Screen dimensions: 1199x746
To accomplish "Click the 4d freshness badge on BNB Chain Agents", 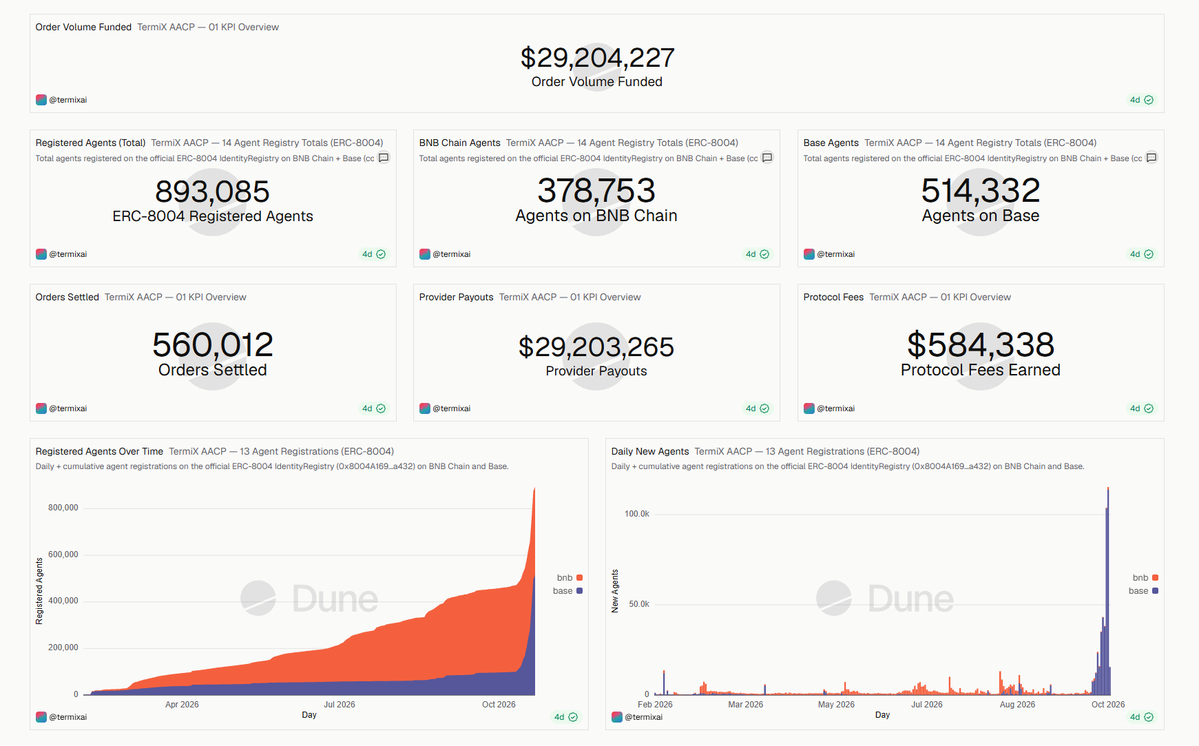I will 758,255.
